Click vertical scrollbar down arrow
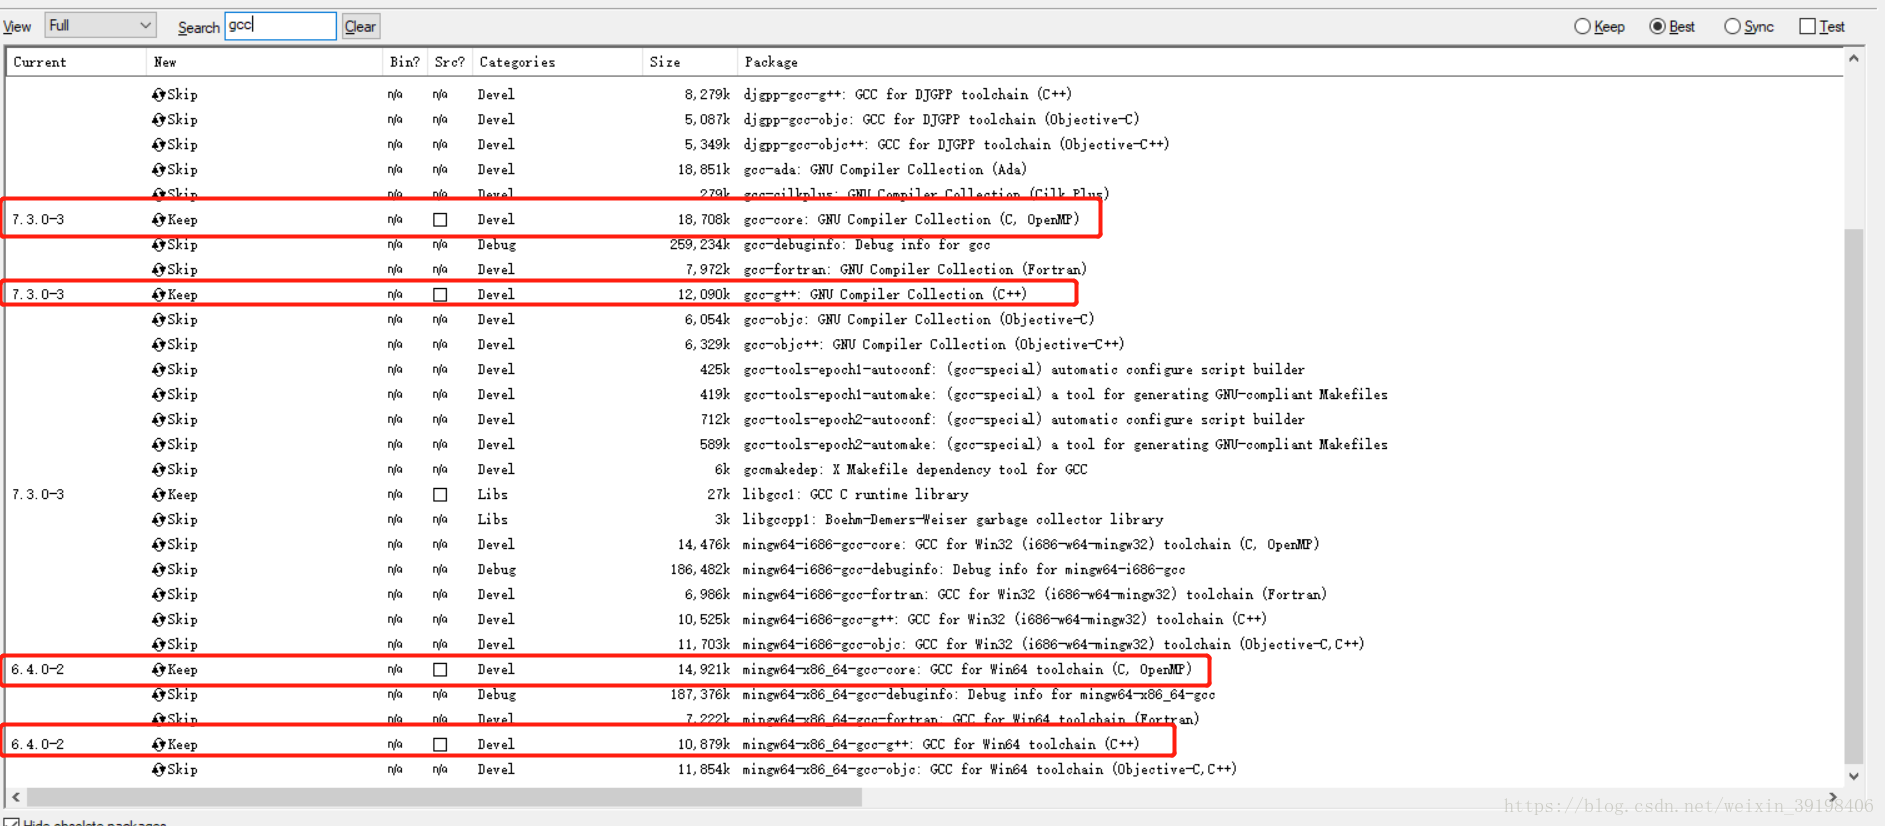 (x=1854, y=776)
